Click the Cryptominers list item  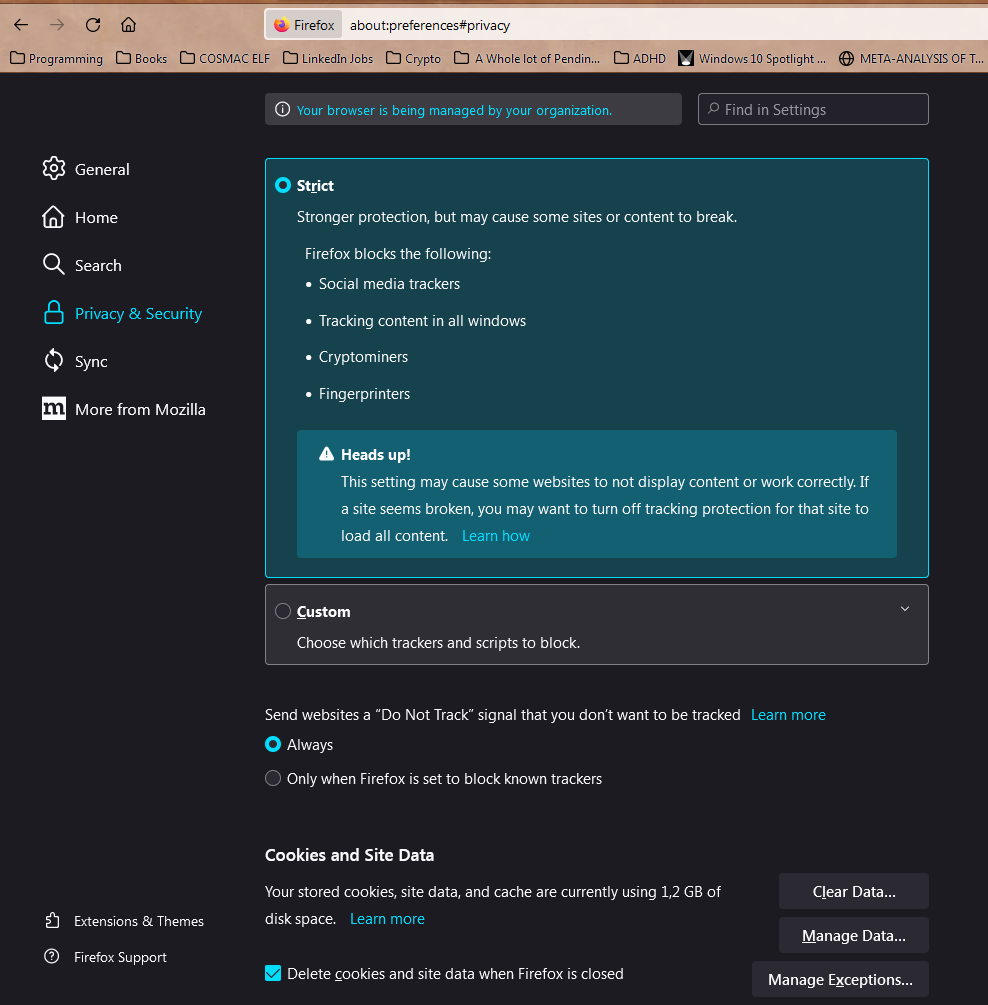[x=363, y=357]
